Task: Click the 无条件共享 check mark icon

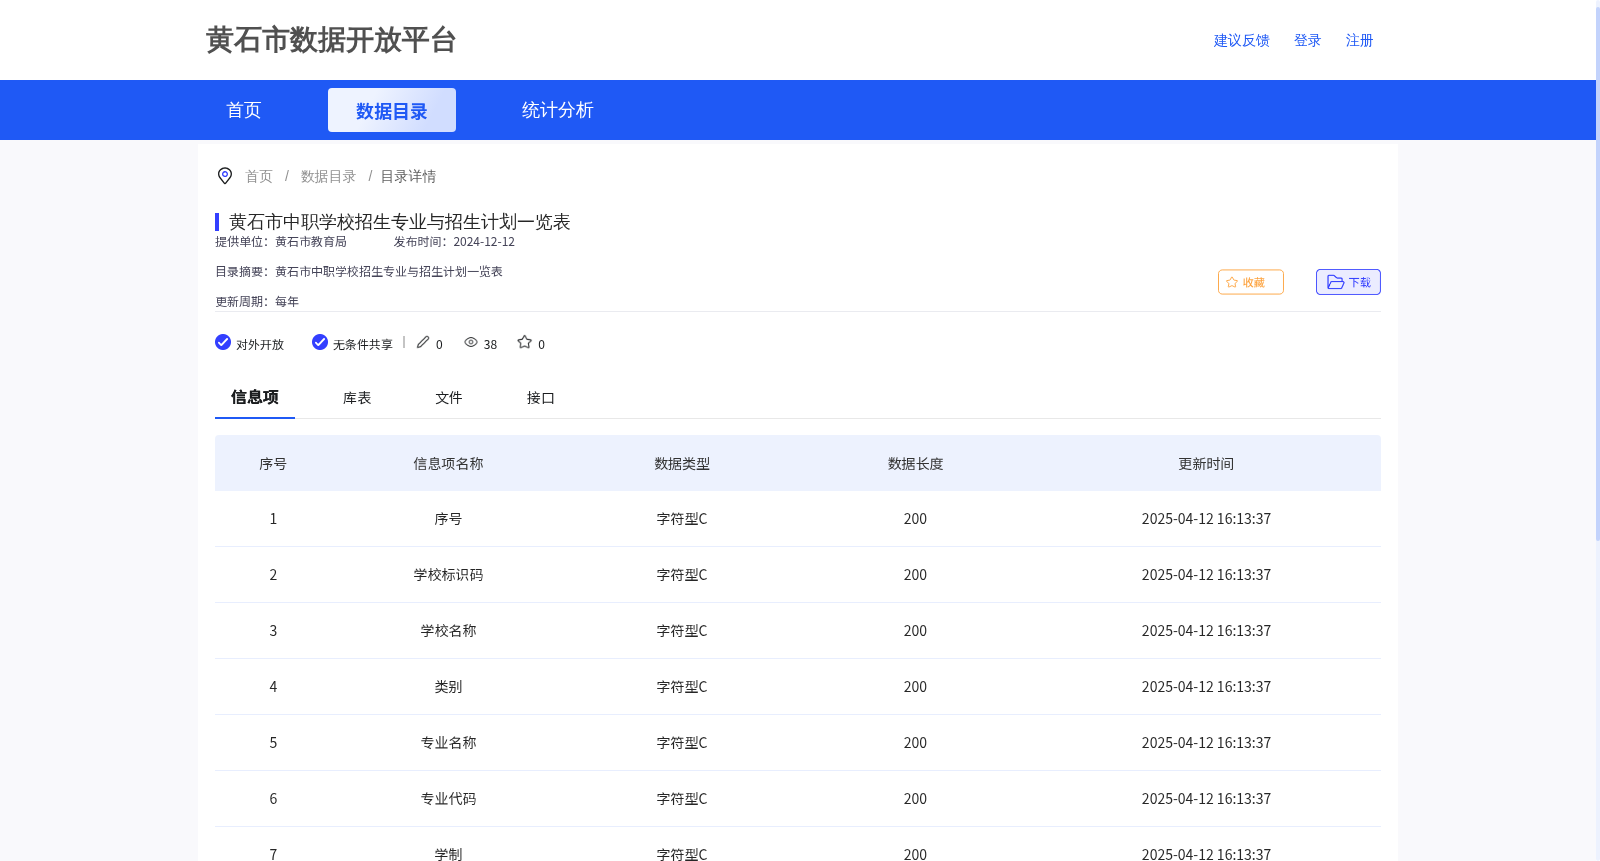Action: pos(320,342)
